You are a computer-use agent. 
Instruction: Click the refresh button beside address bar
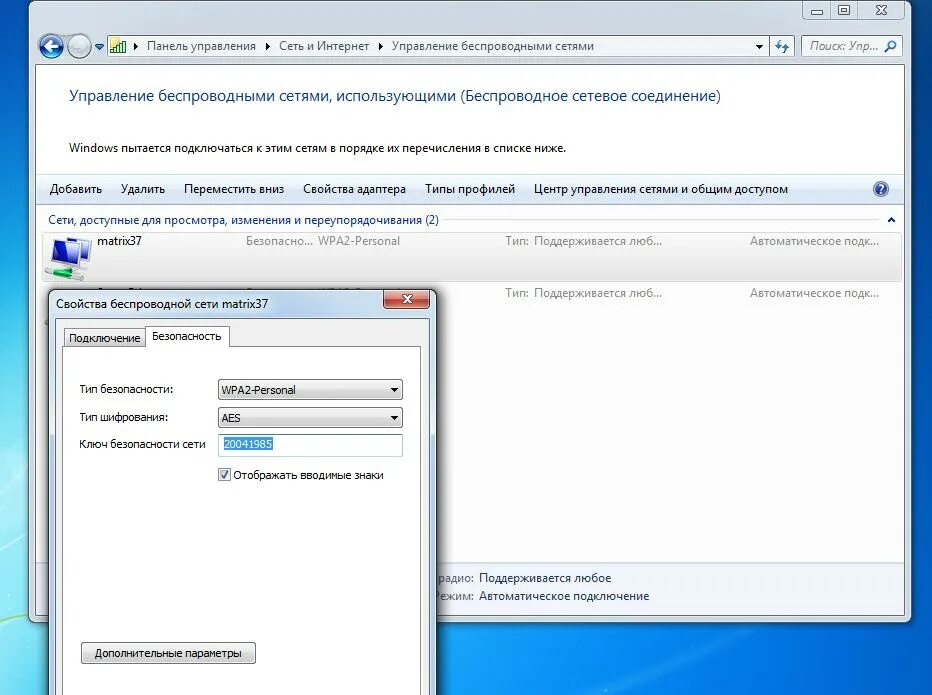pyautogui.click(x=782, y=46)
